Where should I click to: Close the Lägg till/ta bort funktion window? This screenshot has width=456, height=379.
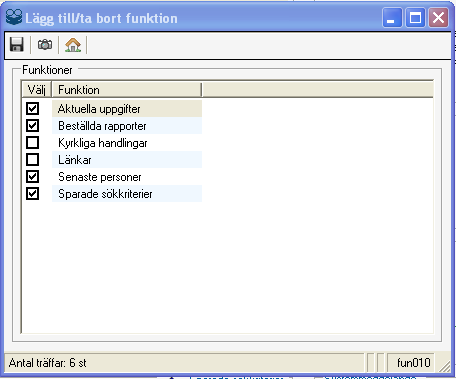point(438,18)
